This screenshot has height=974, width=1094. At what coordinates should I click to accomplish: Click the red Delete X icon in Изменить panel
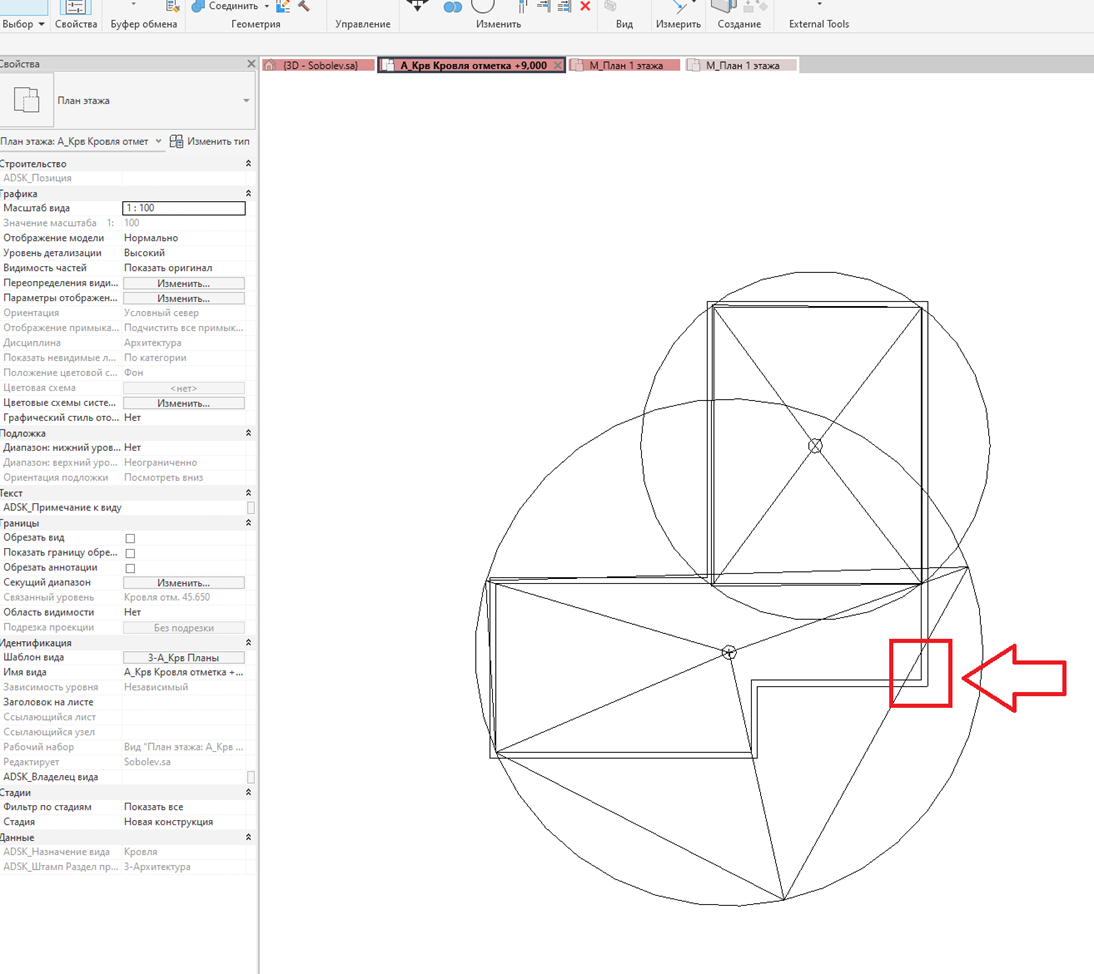coord(585,6)
